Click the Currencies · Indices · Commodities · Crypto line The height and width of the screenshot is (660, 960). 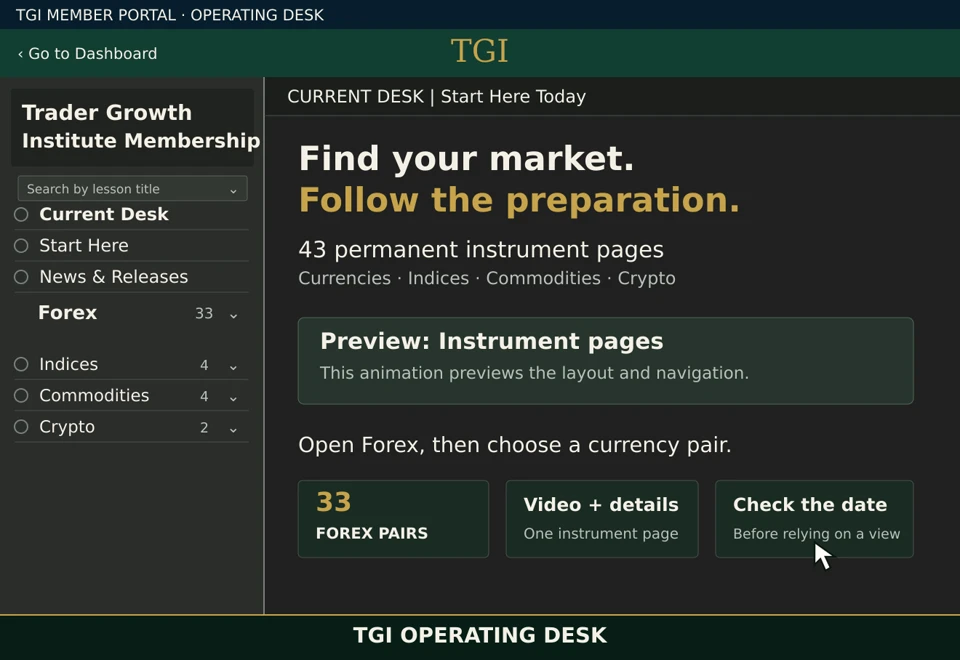[487, 278]
